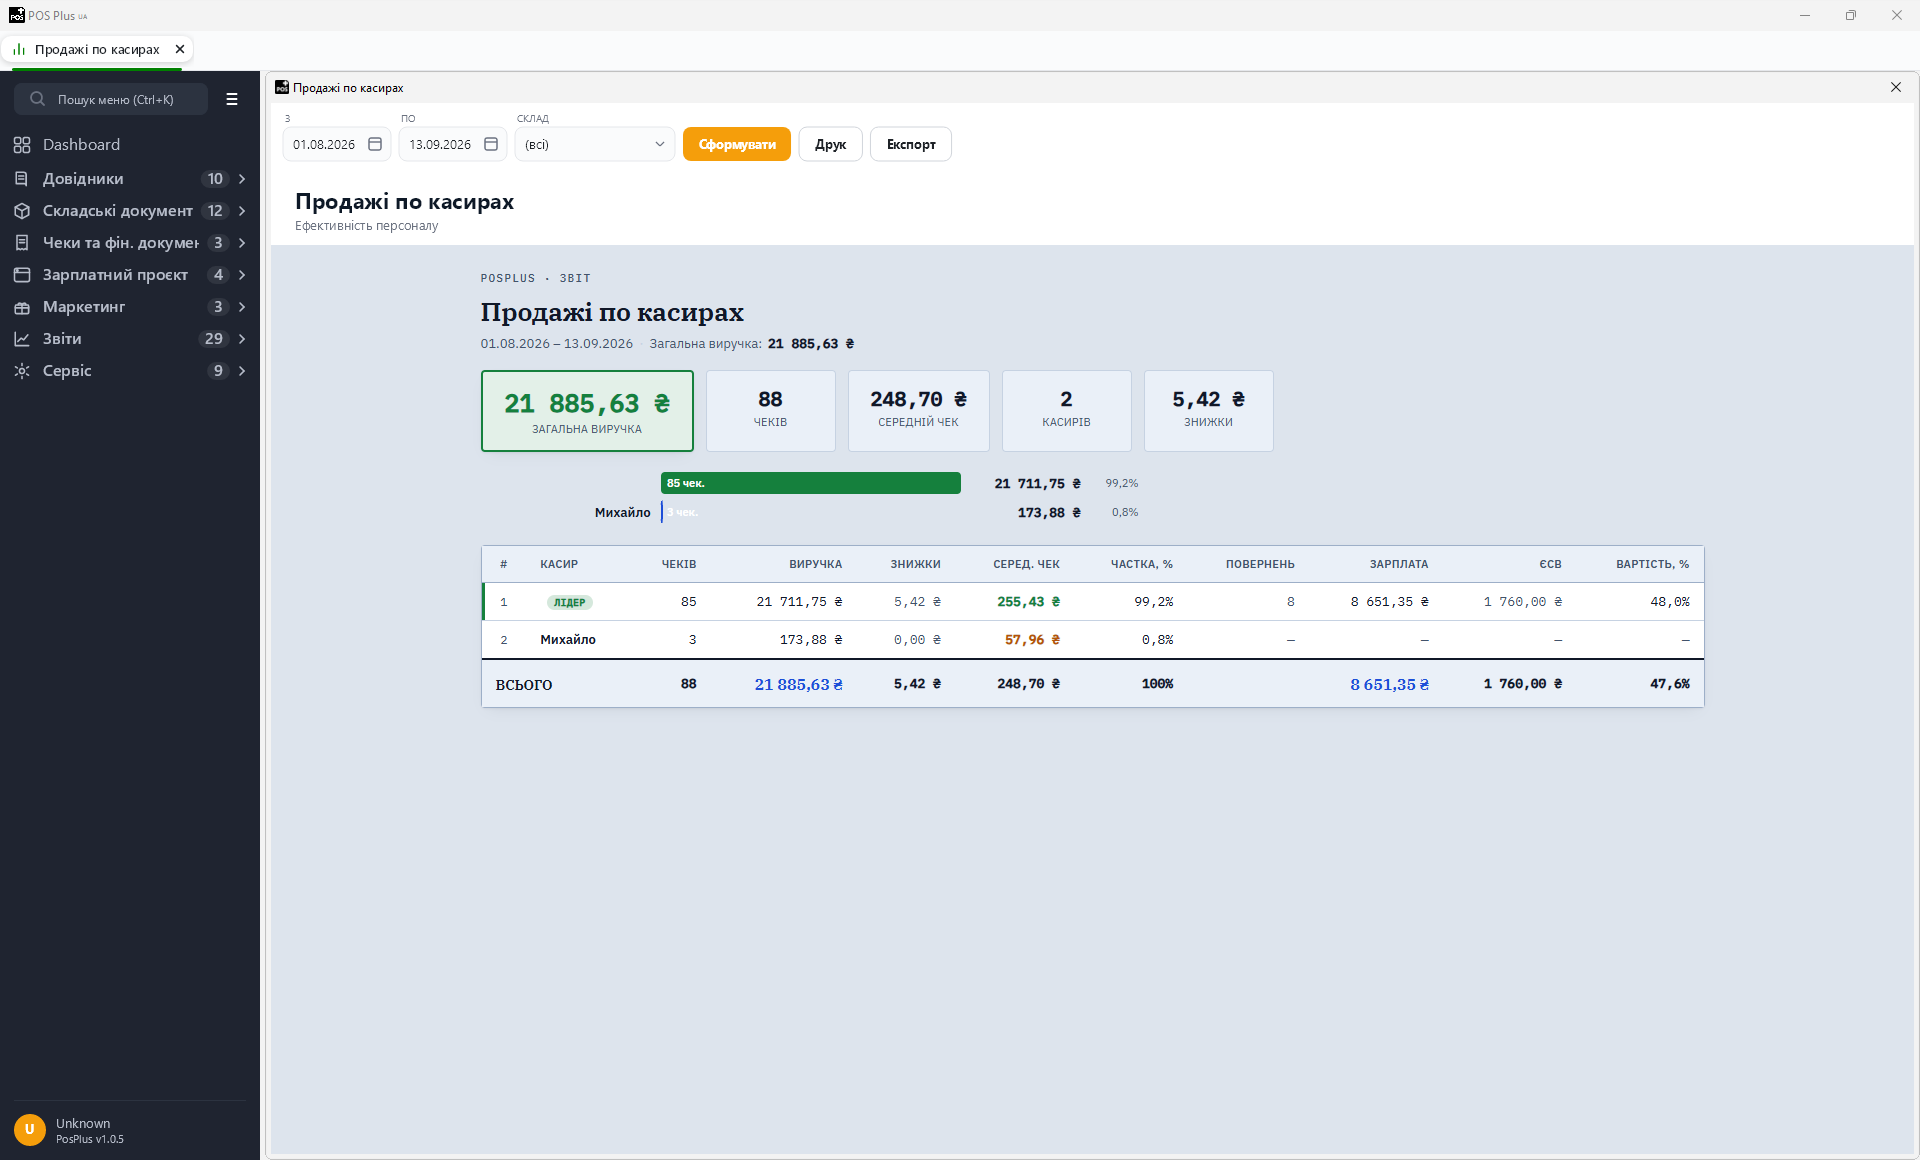The width and height of the screenshot is (1920, 1160).
Task: Open calendar picker for end date 13.09.2026
Action: click(x=491, y=144)
